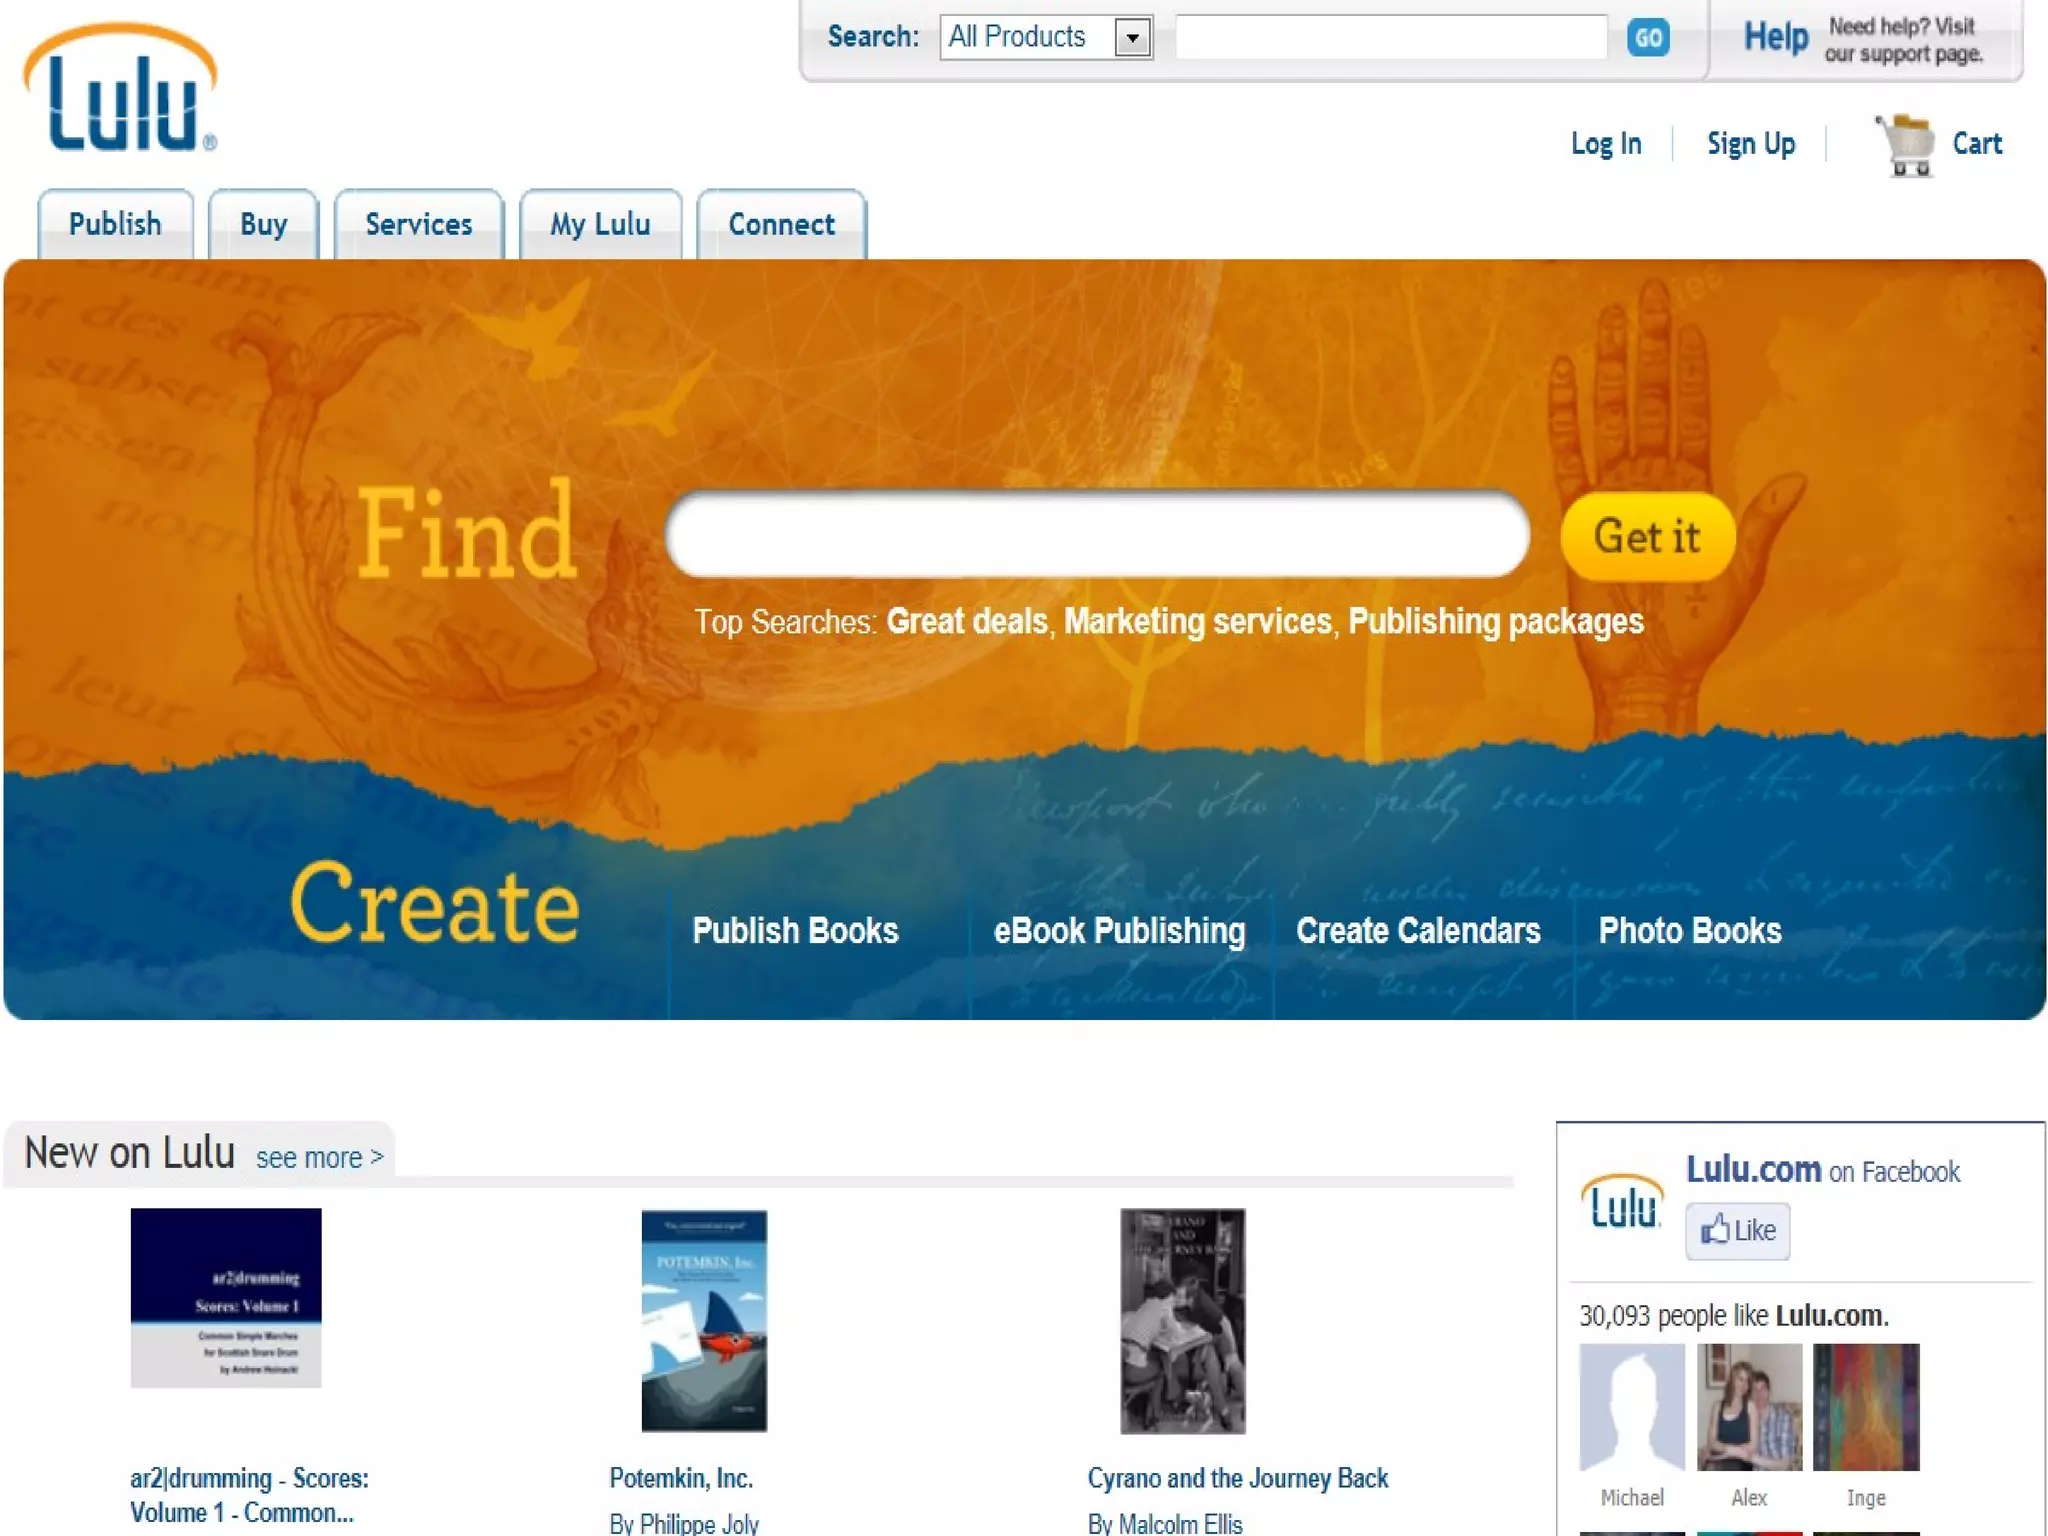Screen dimensions: 2048x1536
Task: Click the shopping cart icon
Action: [x=1907, y=145]
